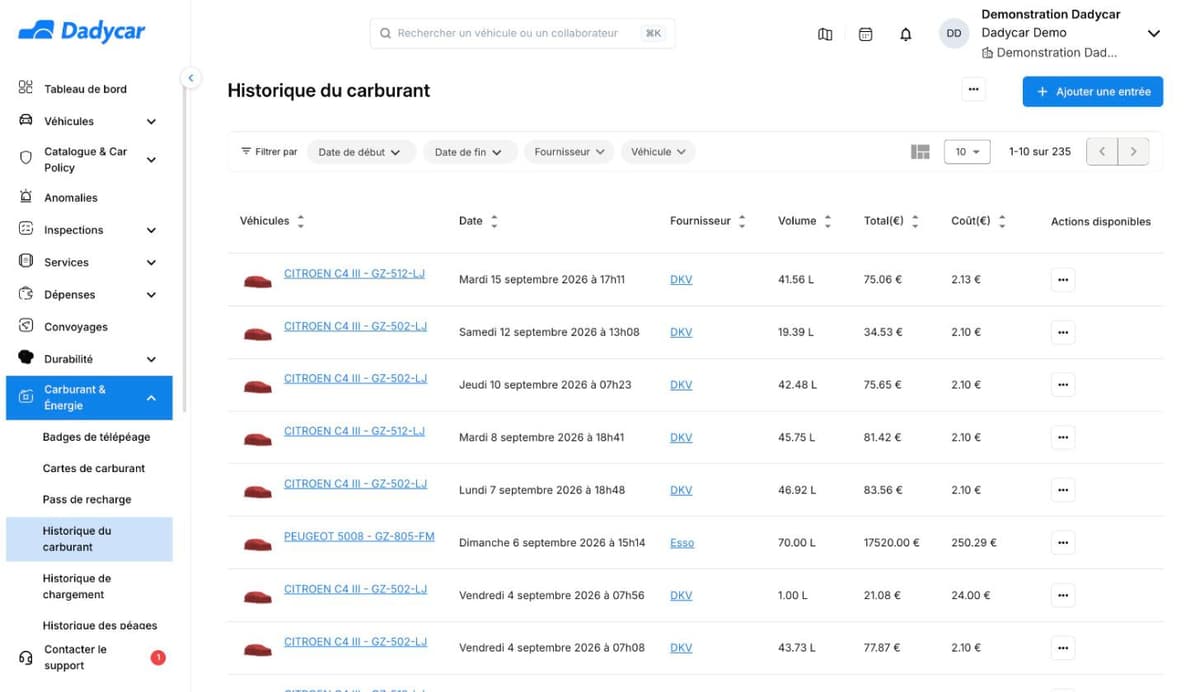Open the Véhicule filter dropdown
This screenshot has height=692, width=1200.
[658, 152]
